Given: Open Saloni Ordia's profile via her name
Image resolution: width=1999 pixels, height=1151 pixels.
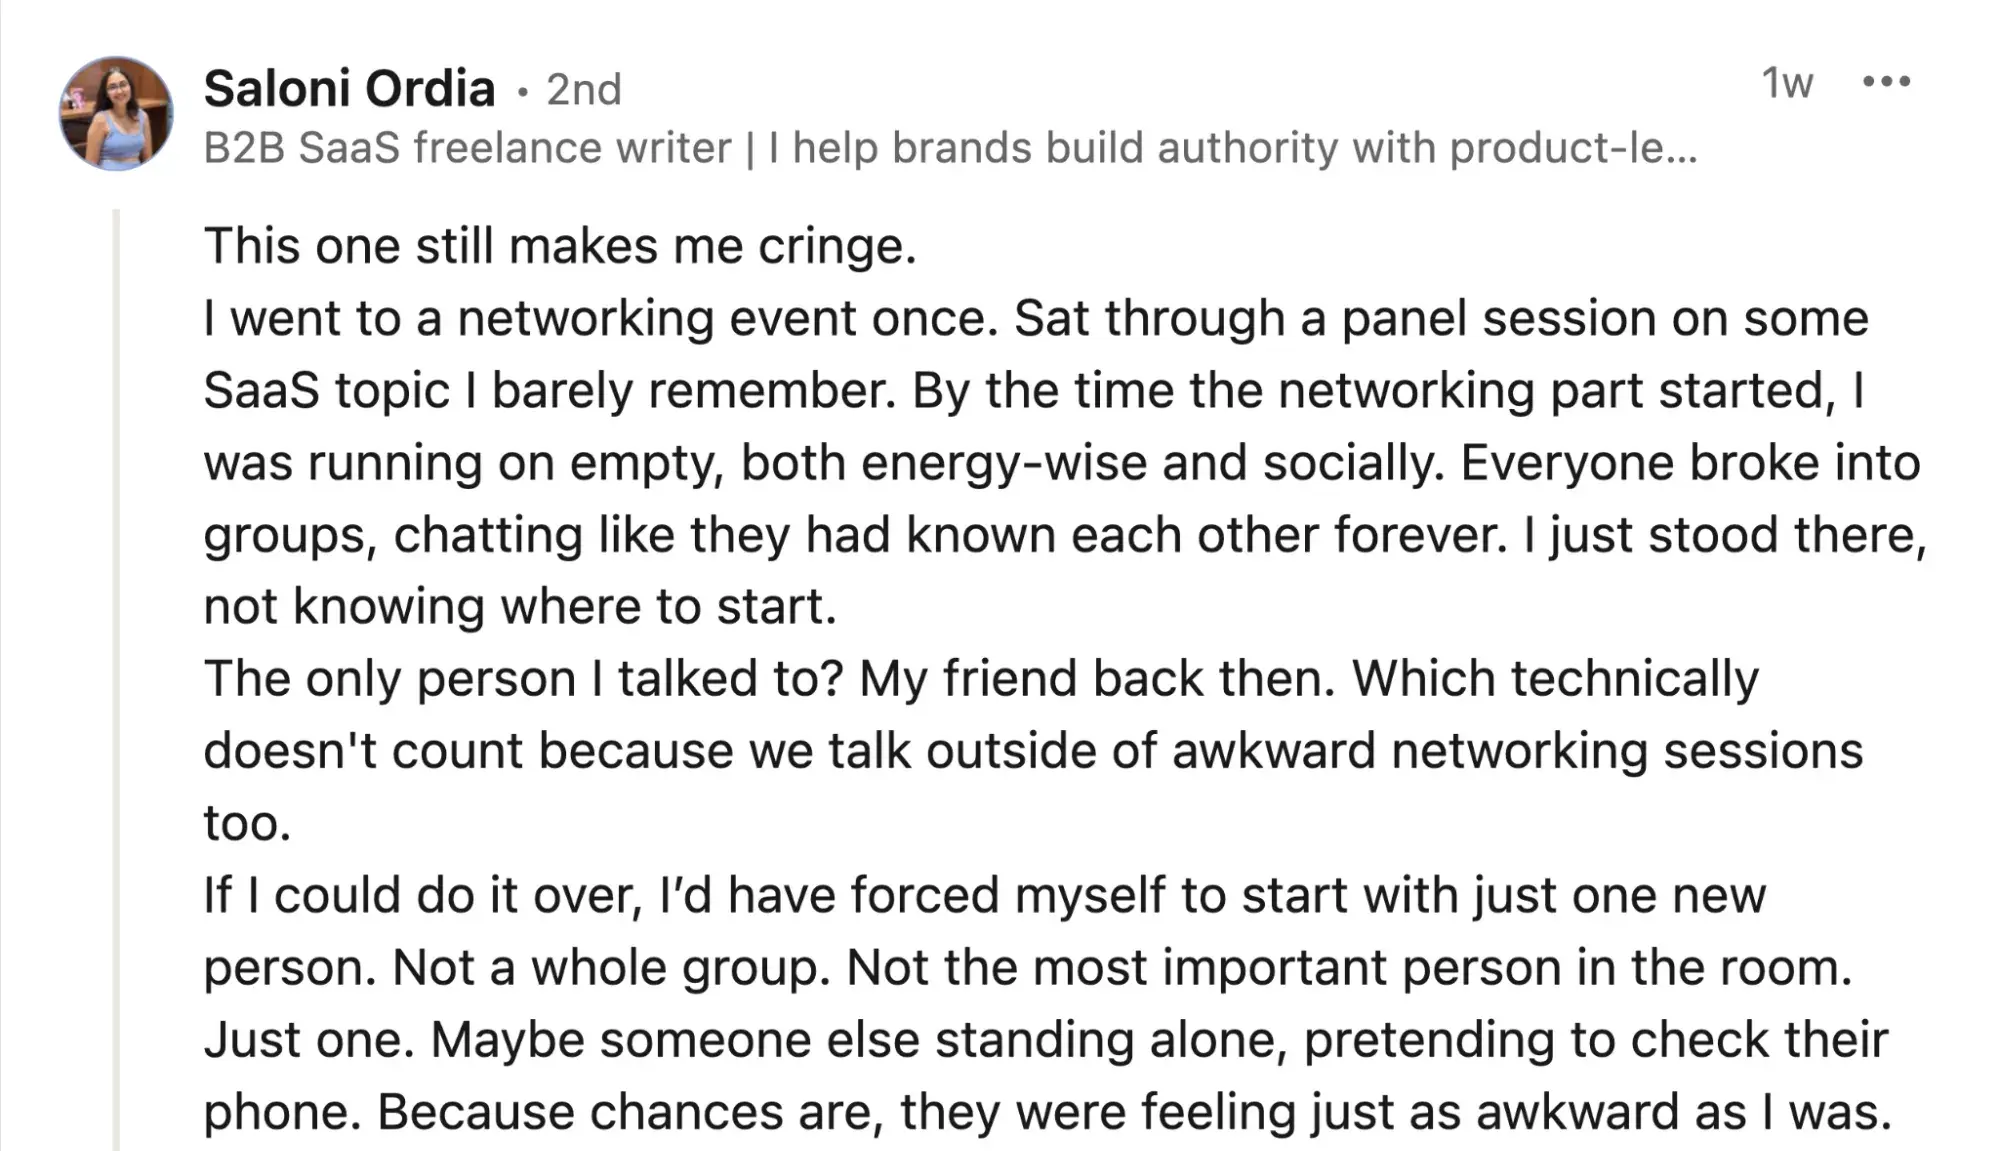Looking at the screenshot, I should [x=349, y=88].
